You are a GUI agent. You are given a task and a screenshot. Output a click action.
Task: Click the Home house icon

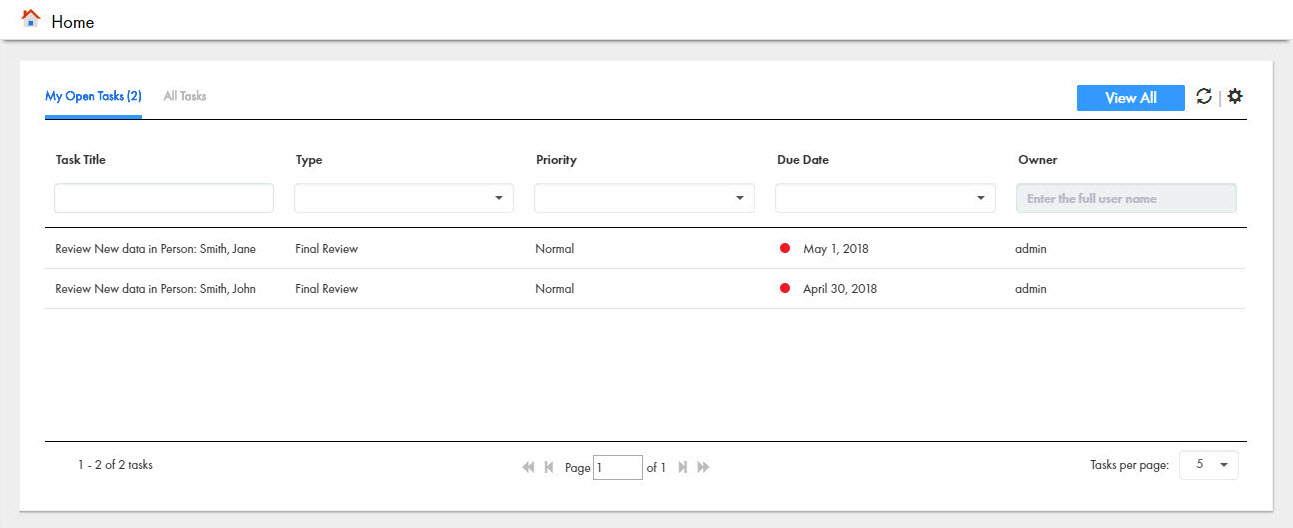(31, 19)
